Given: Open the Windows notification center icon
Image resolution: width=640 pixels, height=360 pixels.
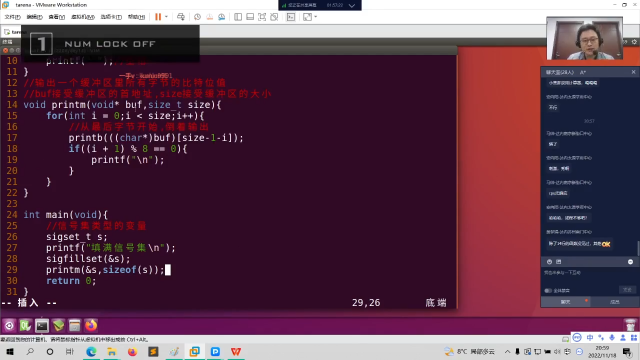Looking at the screenshot, I should (627, 351).
